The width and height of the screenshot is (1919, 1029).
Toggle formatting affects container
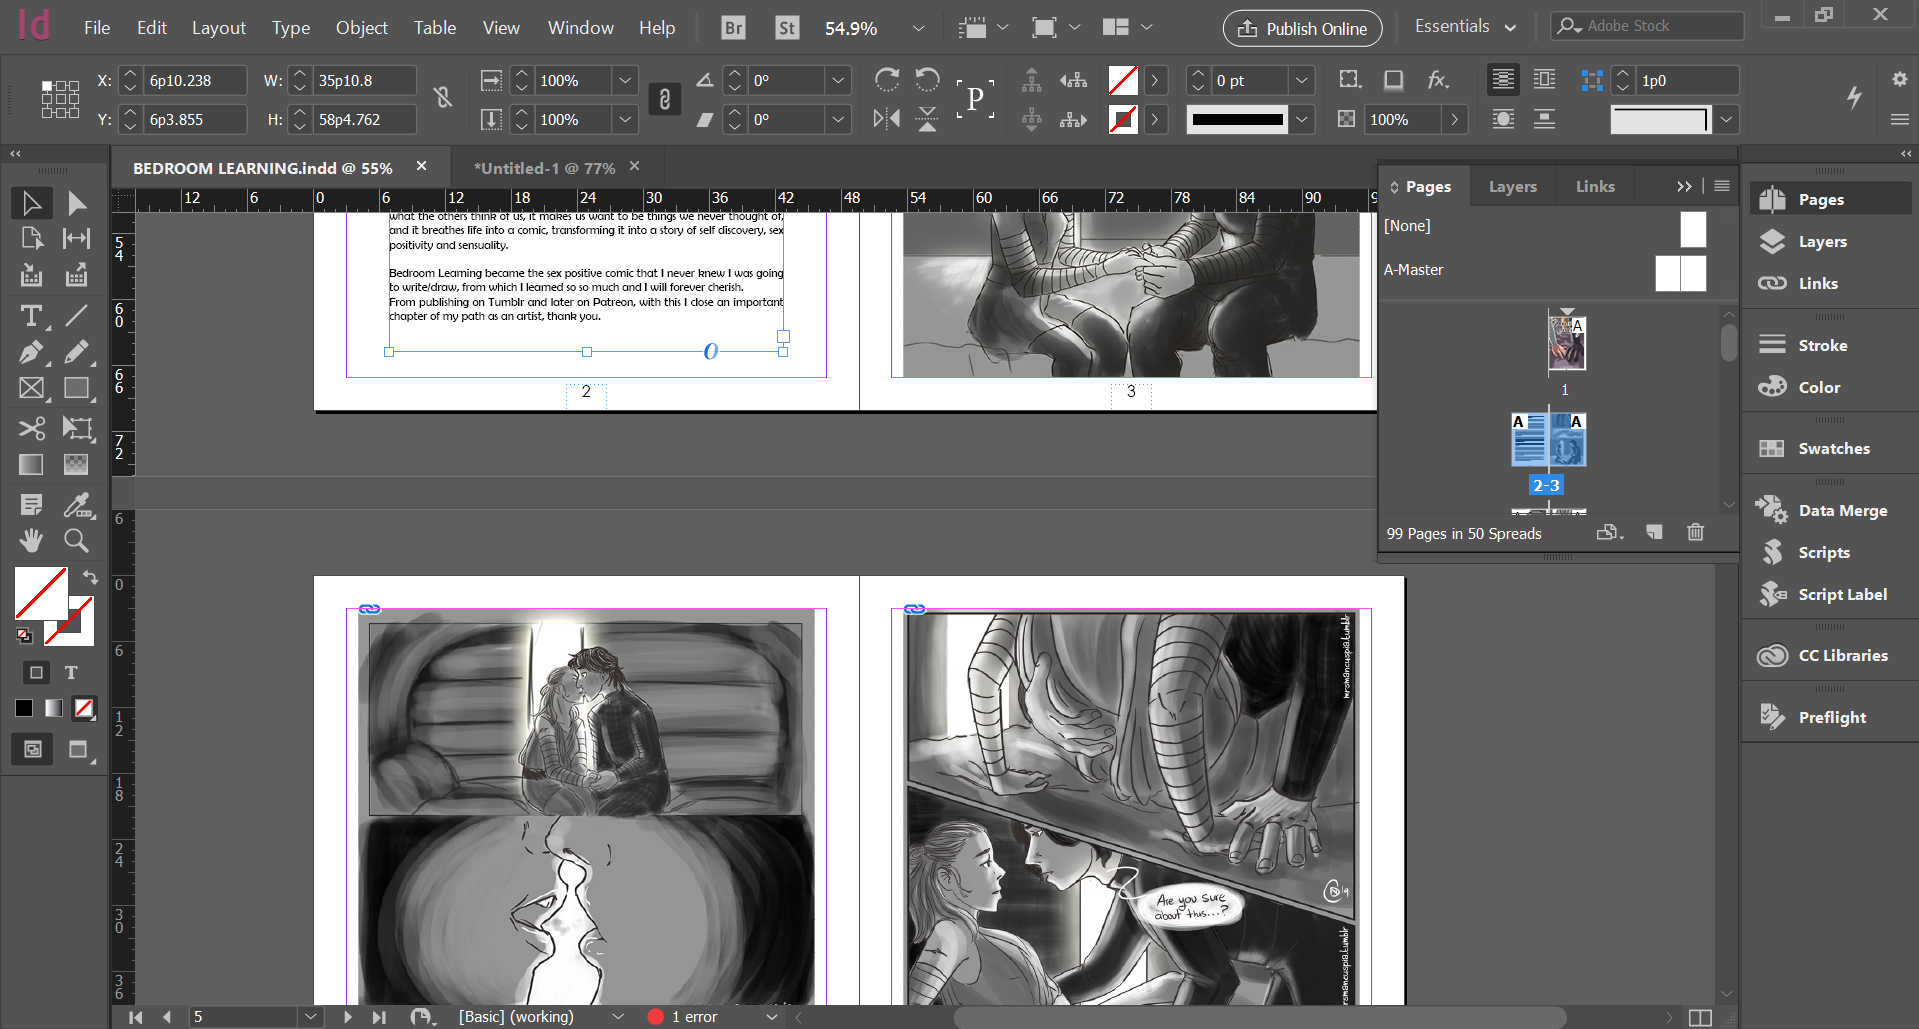36,672
